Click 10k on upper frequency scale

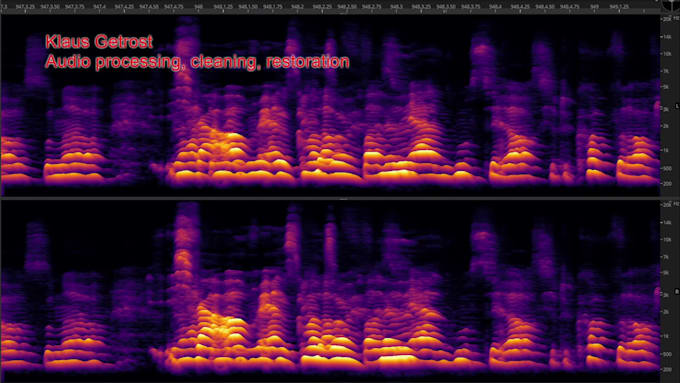point(667,54)
